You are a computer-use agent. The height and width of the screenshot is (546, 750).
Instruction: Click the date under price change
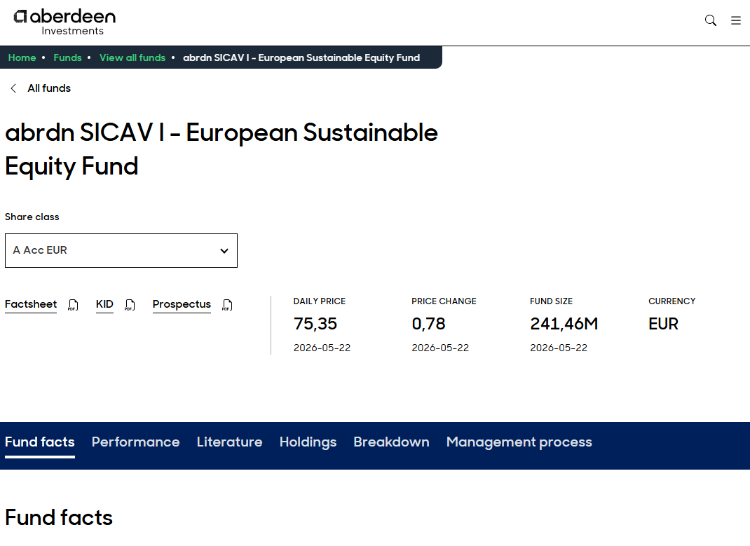click(x=440, y=348)
